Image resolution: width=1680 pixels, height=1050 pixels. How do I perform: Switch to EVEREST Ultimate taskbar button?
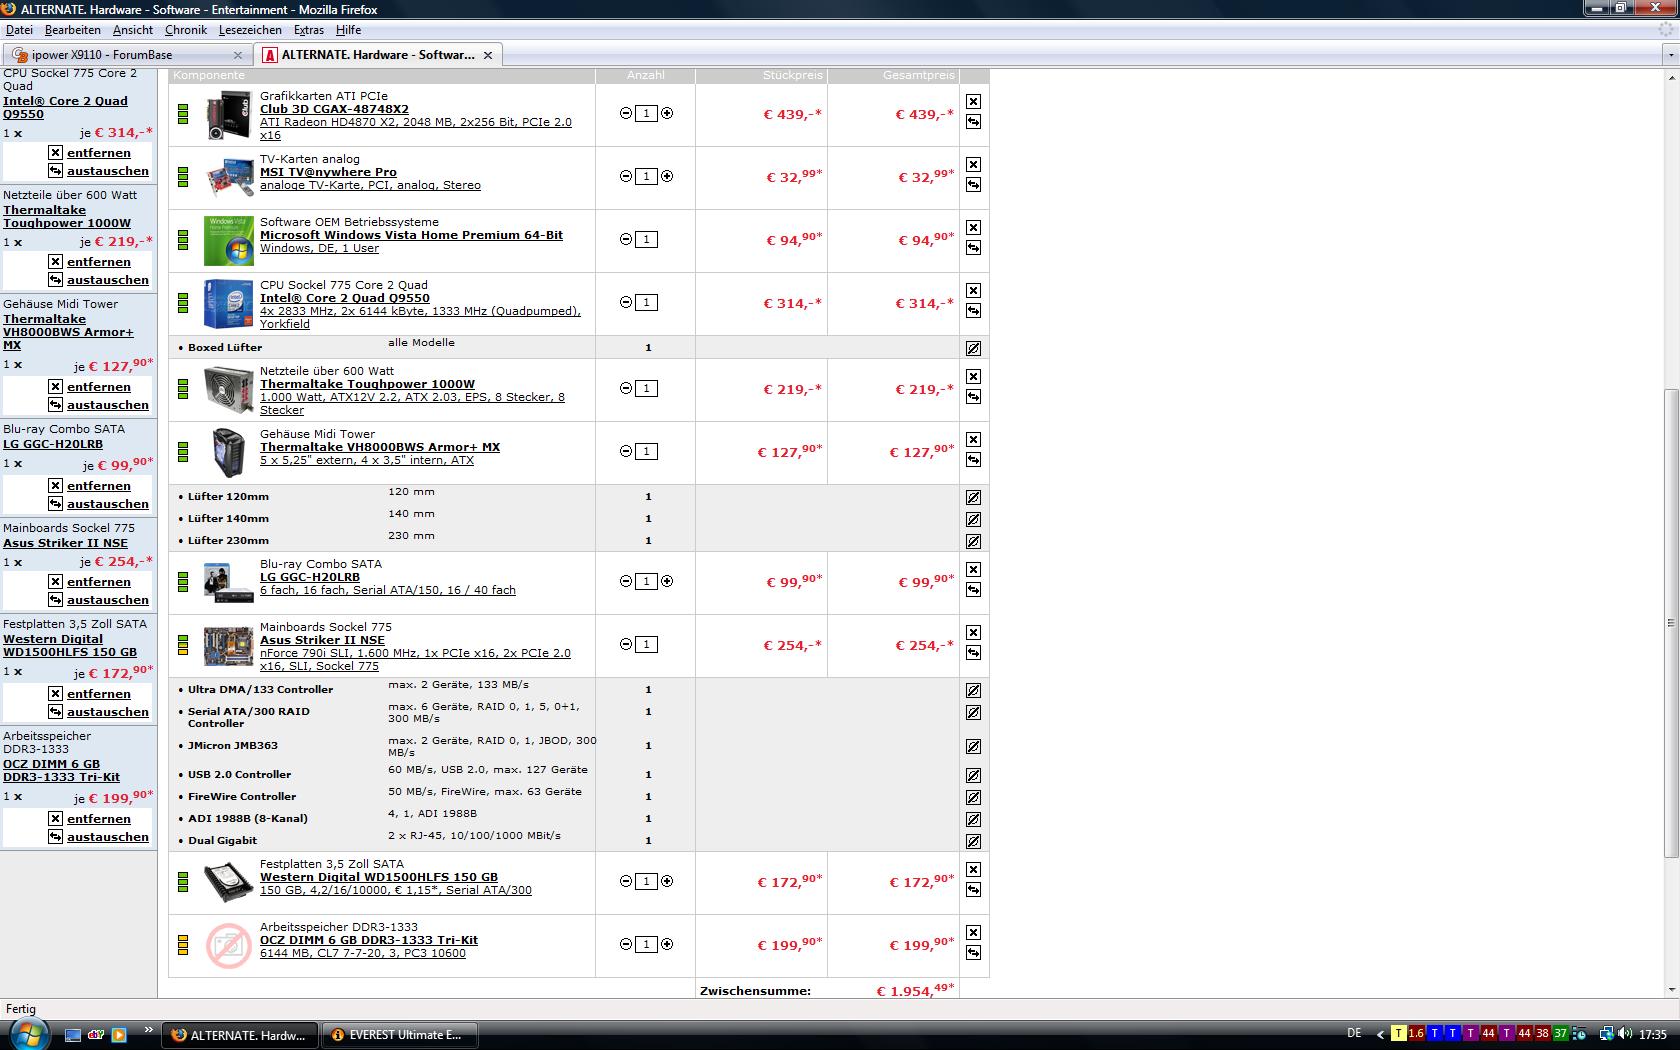point(399,1035)
